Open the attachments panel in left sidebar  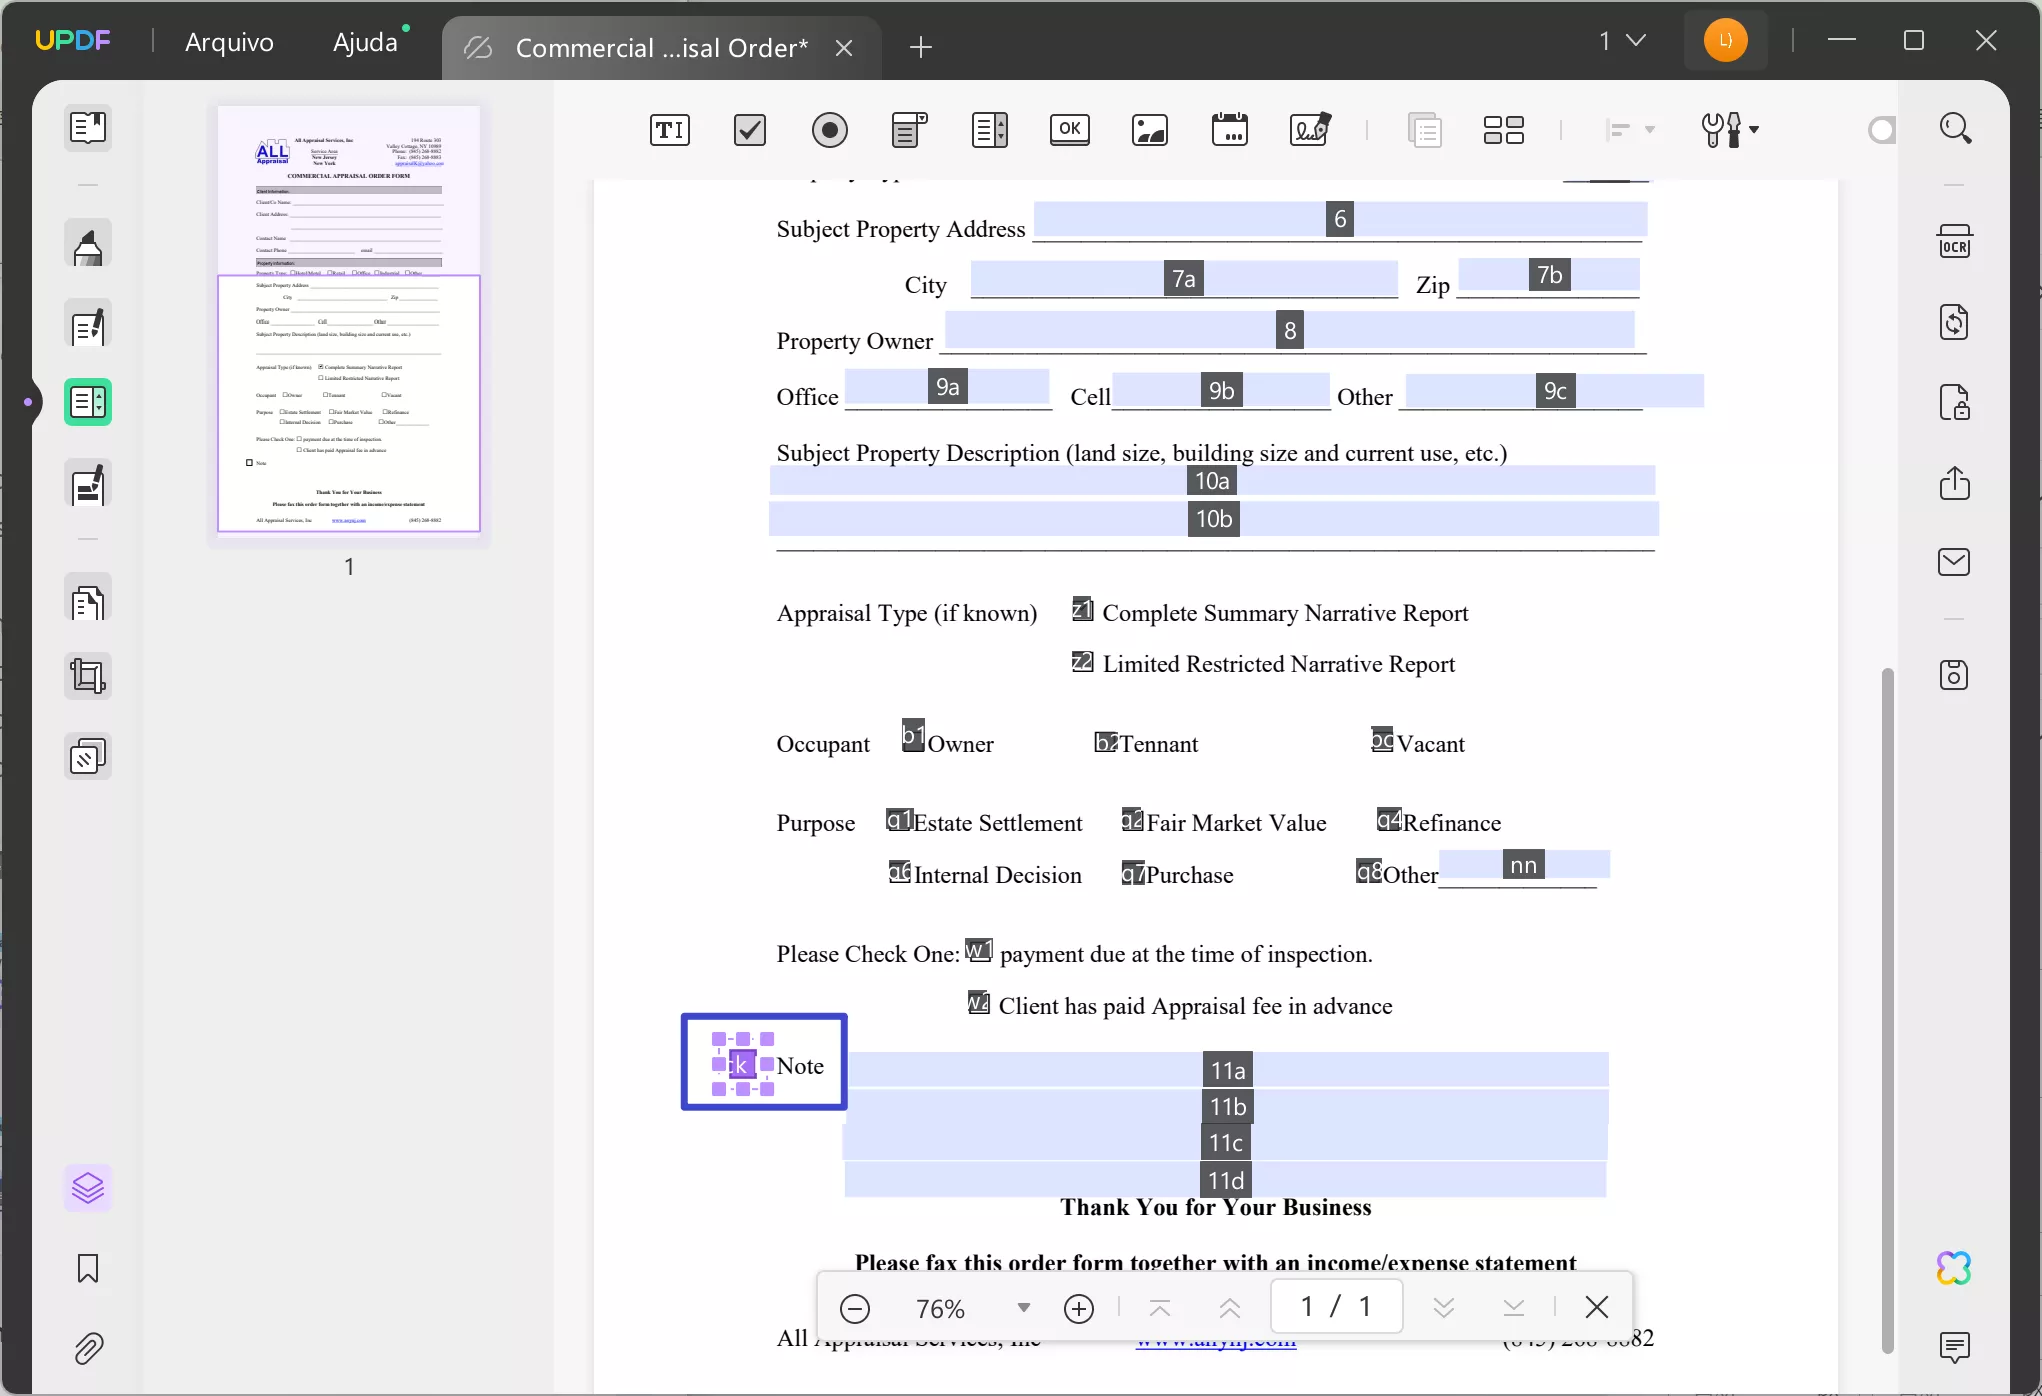[89, 1349]
